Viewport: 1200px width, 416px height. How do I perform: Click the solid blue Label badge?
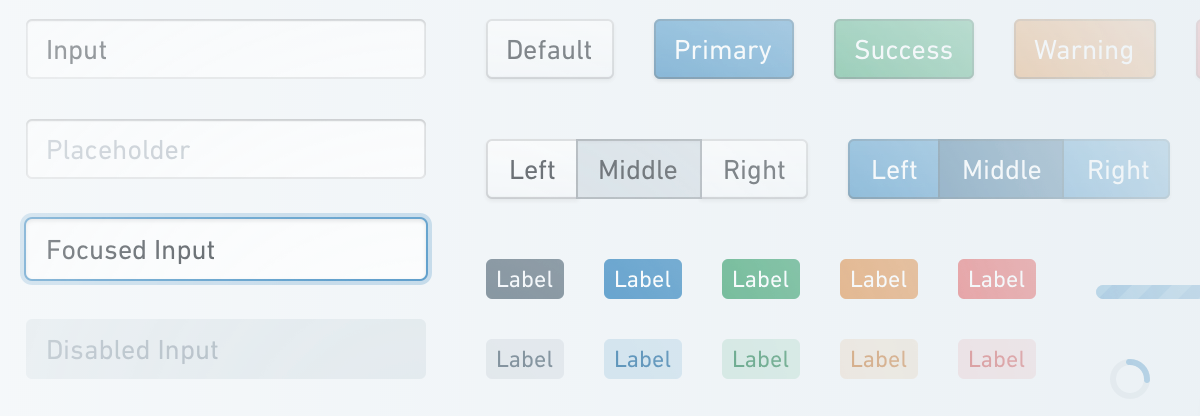click(643, 279)
